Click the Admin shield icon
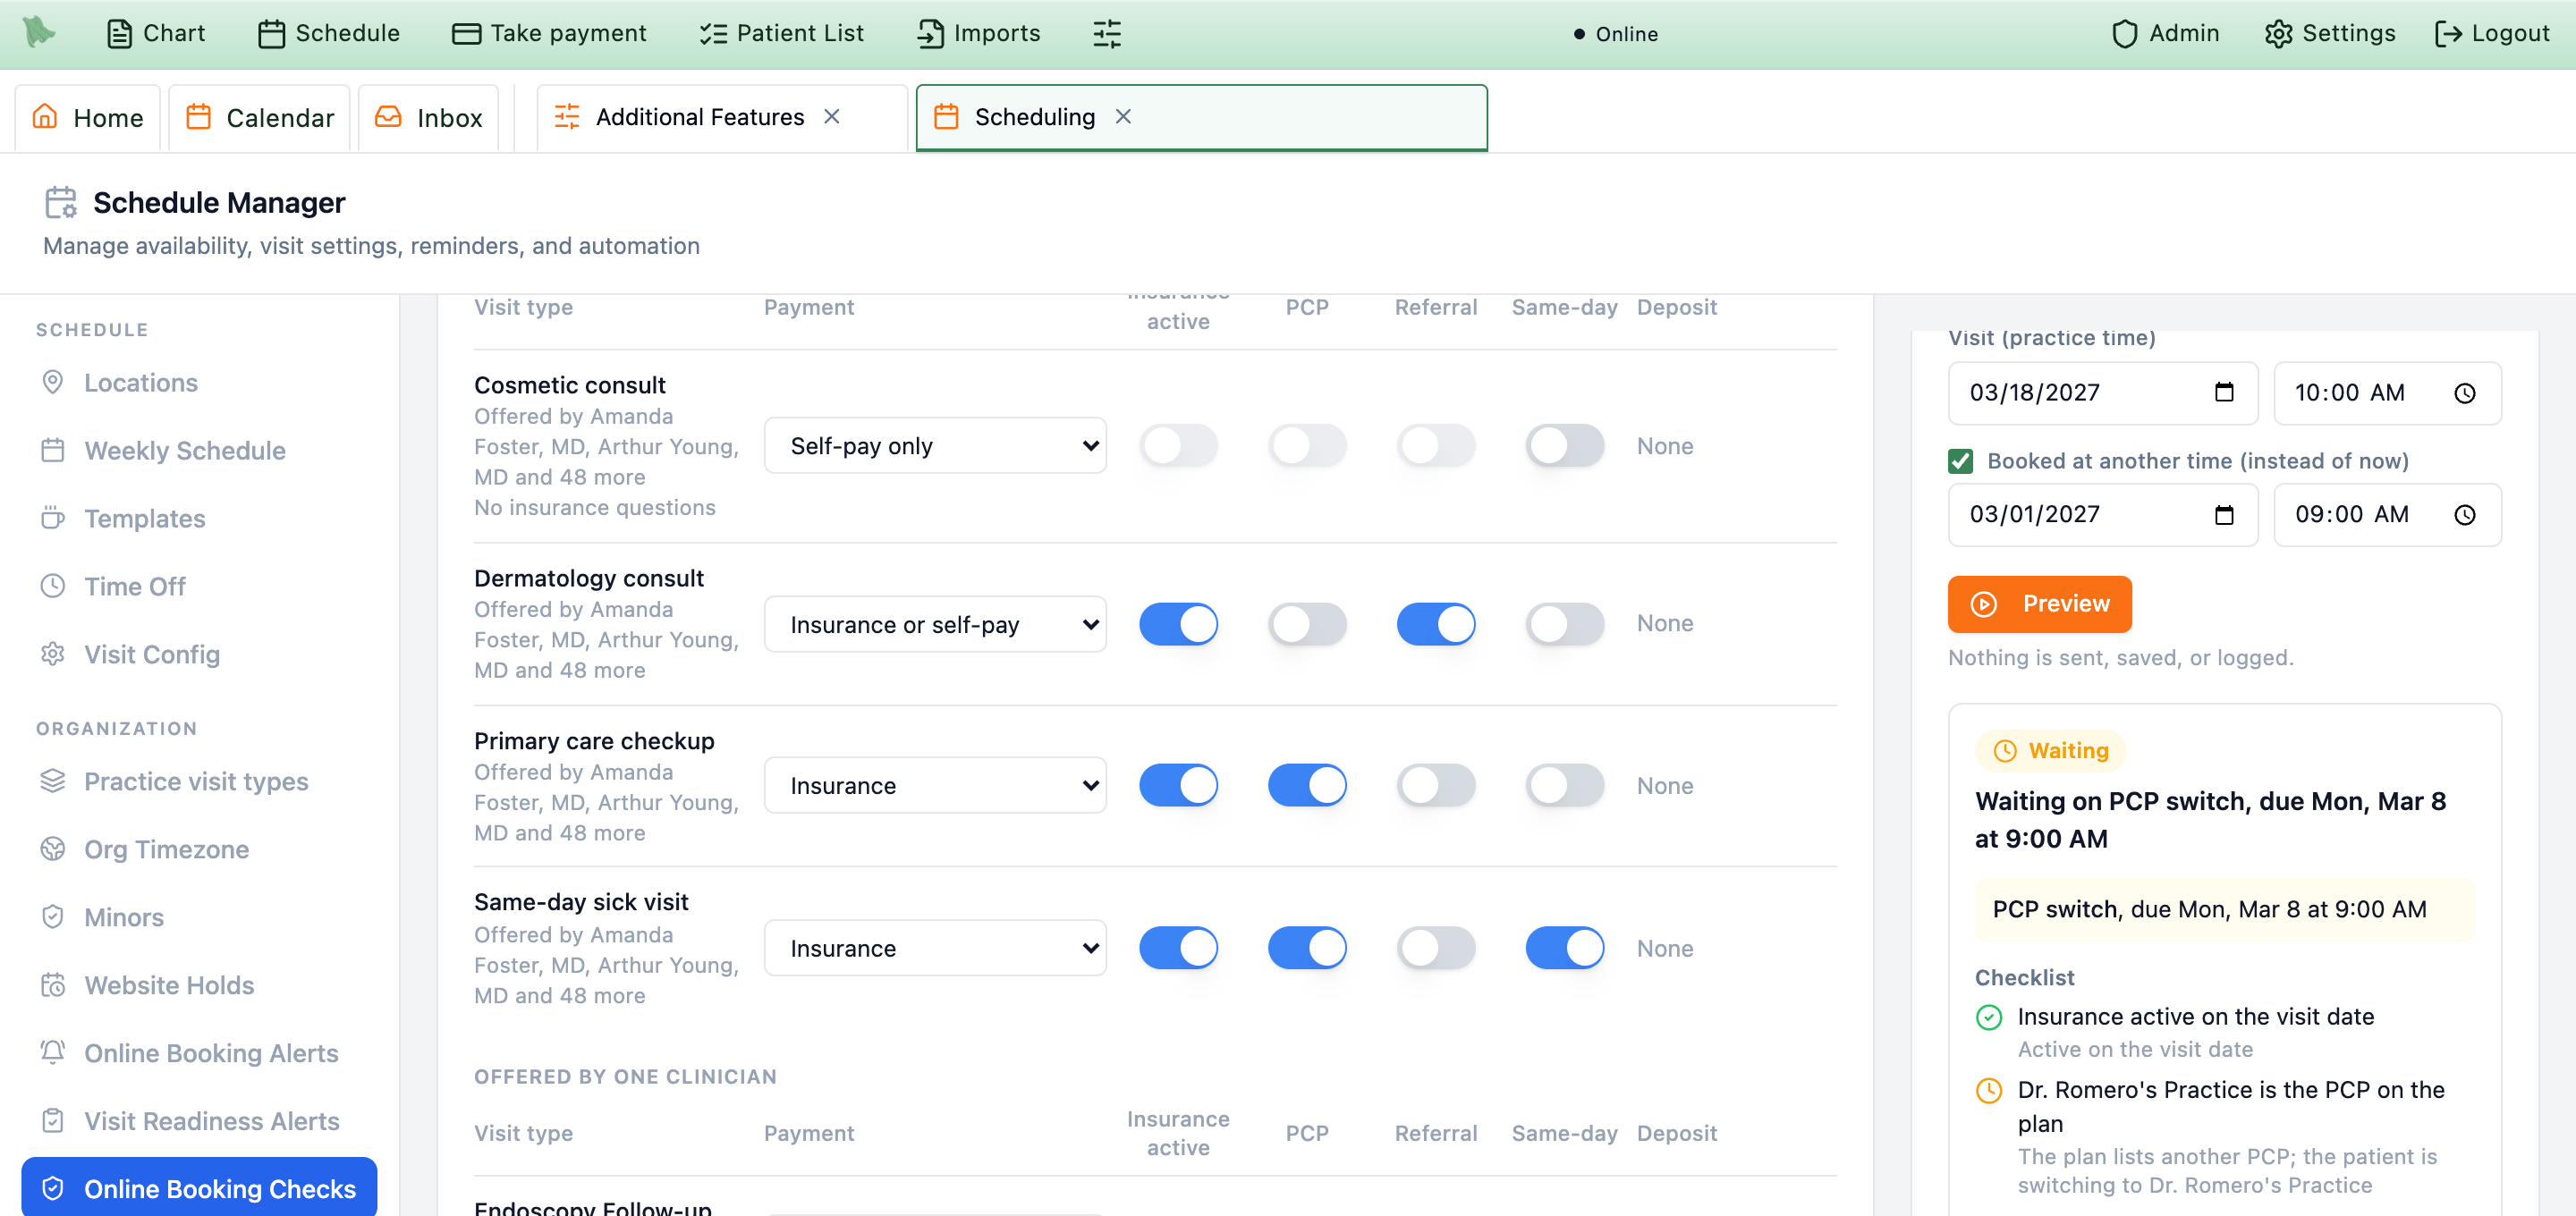 [x=2123, y=34]
